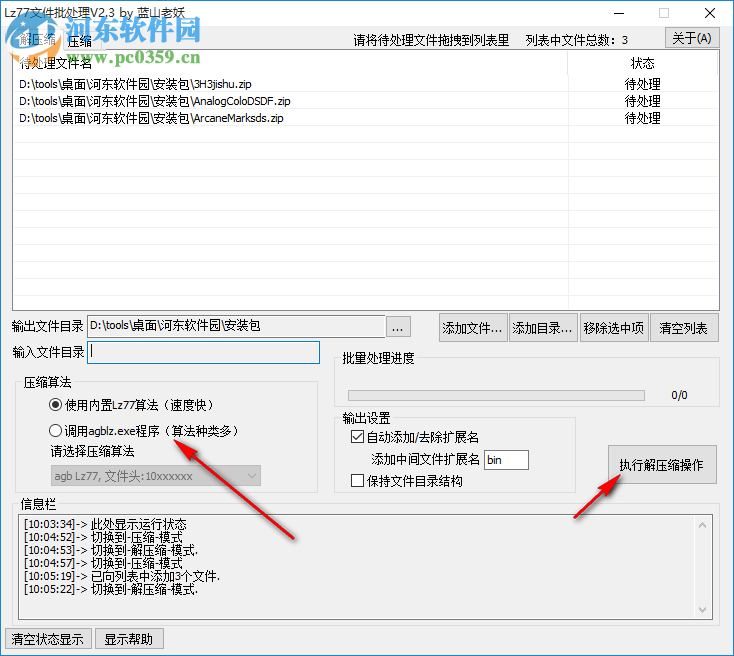Click status 待处理 of ArcaneMarksds.zip row
Viewport: 734px width, 656px height.
click(642, 118)
